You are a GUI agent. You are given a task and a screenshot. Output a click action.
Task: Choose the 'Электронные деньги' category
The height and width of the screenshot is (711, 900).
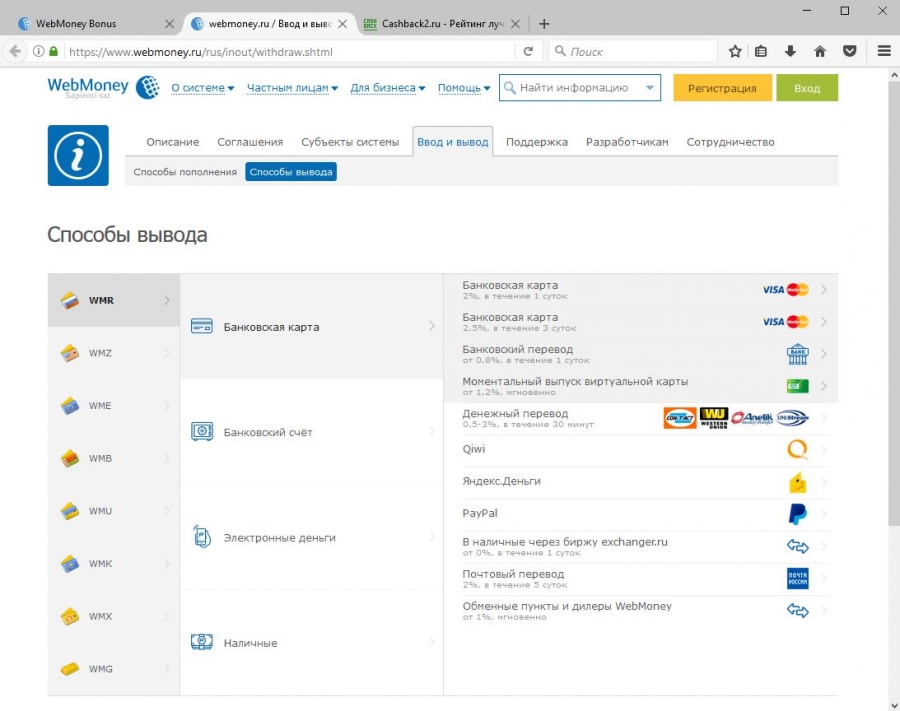[x=279, y=538]
